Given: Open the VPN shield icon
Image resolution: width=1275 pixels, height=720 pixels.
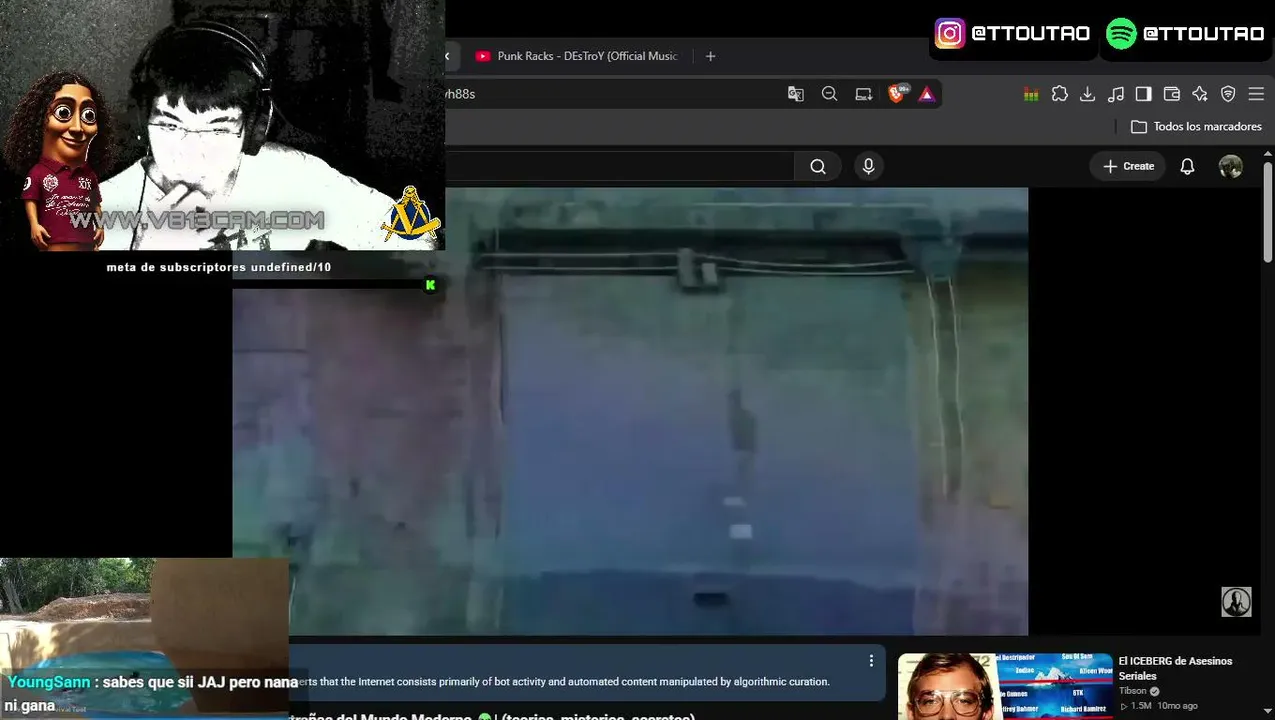Looking at the screenshot, I should pyautogui.click(x=1228, y=94).
